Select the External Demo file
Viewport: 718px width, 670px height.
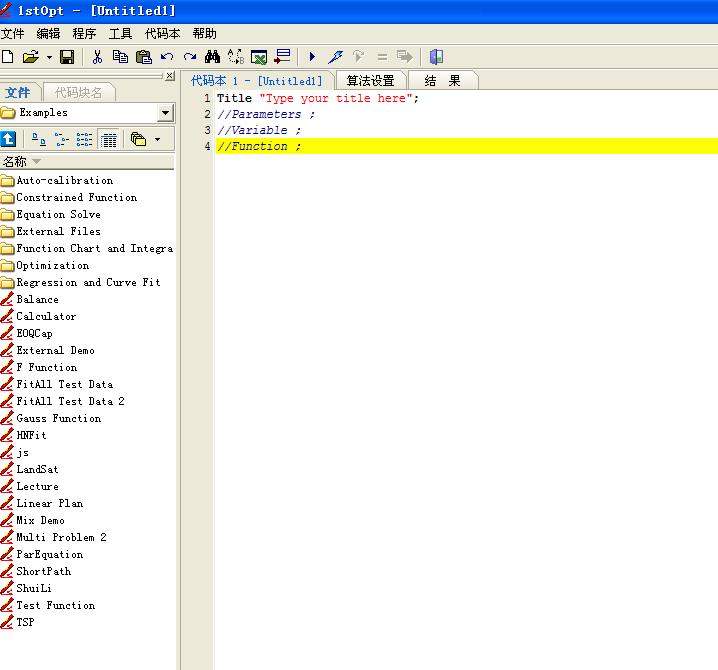48,350
